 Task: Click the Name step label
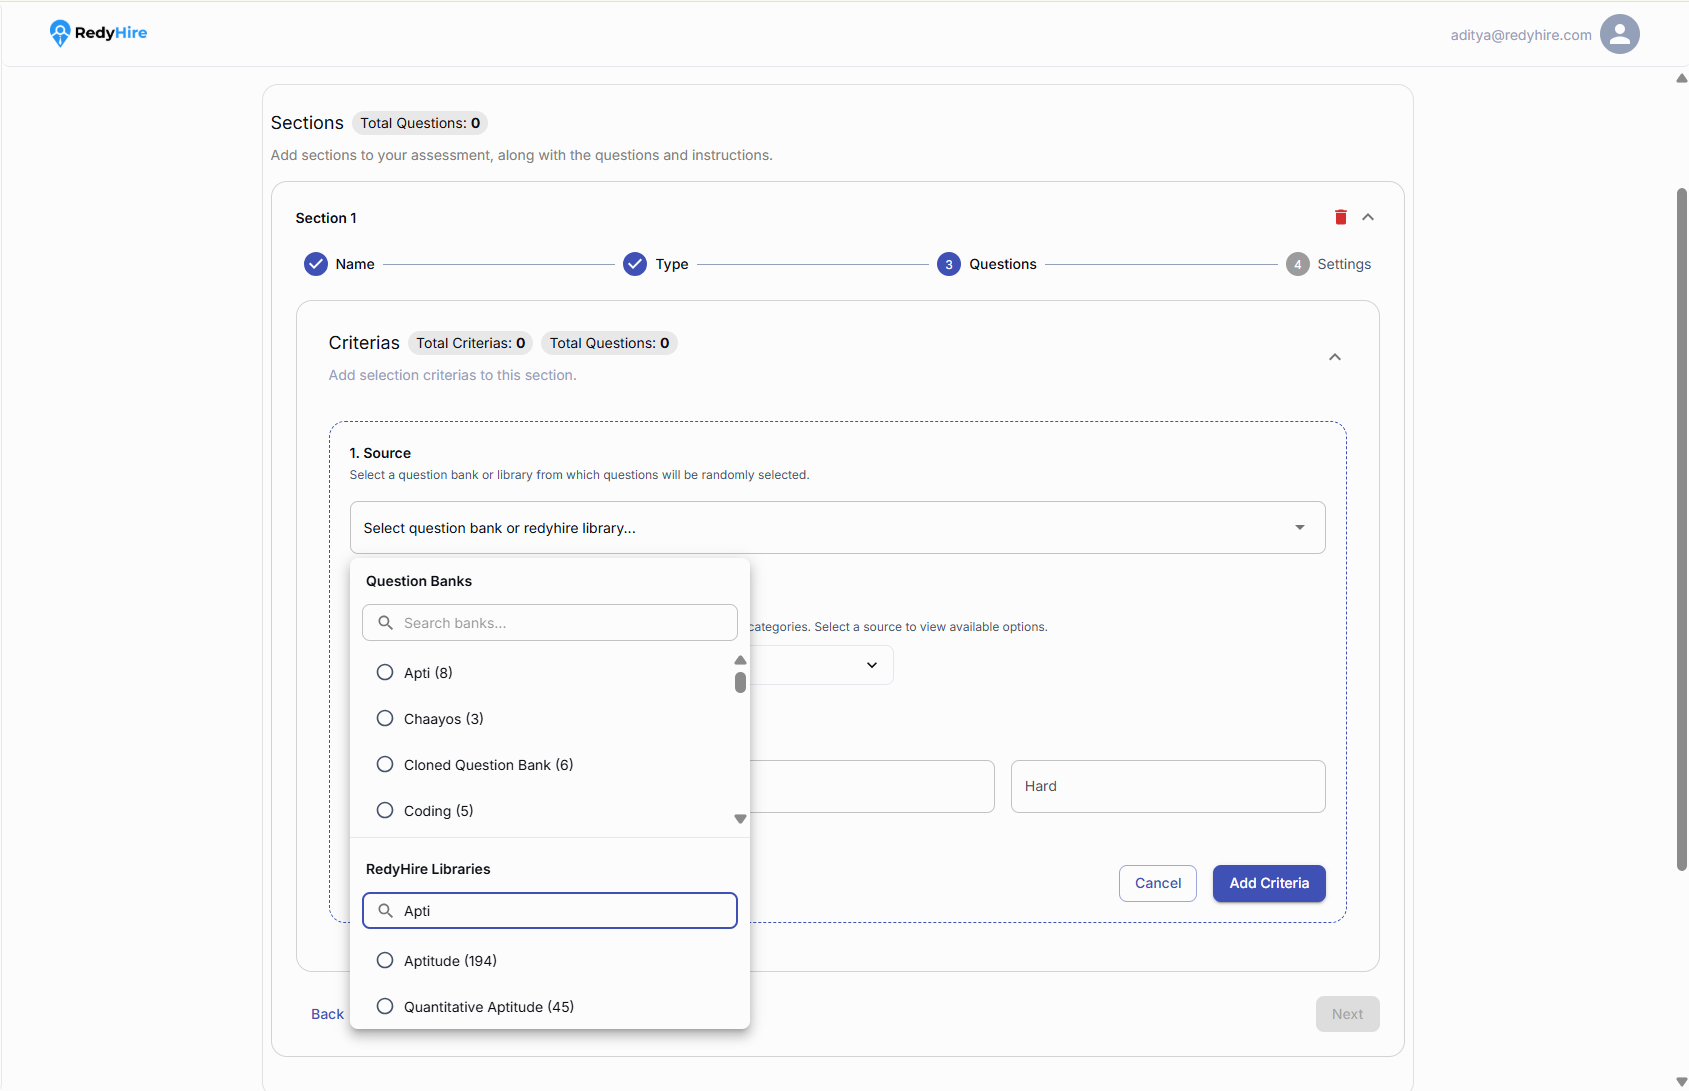(355, 264)
